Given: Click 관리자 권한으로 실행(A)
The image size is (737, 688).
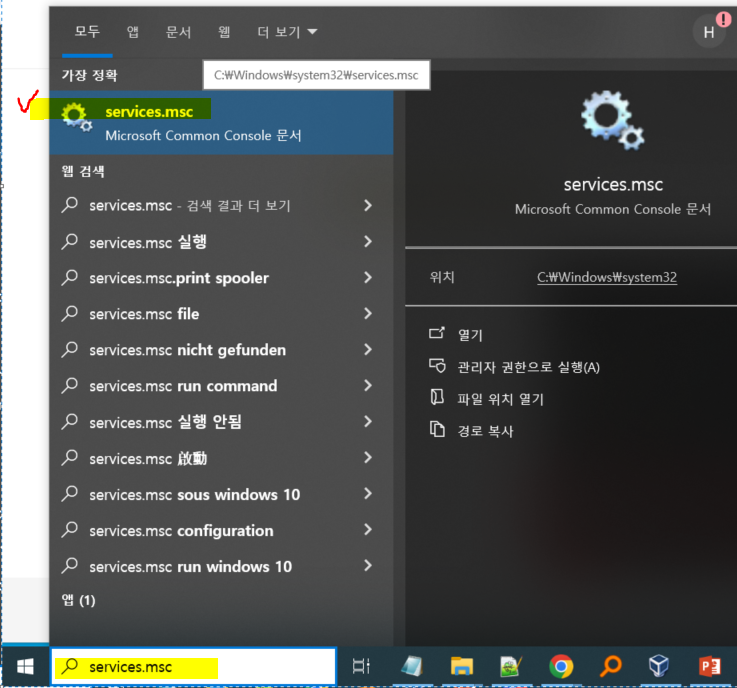Looking at the screenshot, I should (x=529, y=367).
